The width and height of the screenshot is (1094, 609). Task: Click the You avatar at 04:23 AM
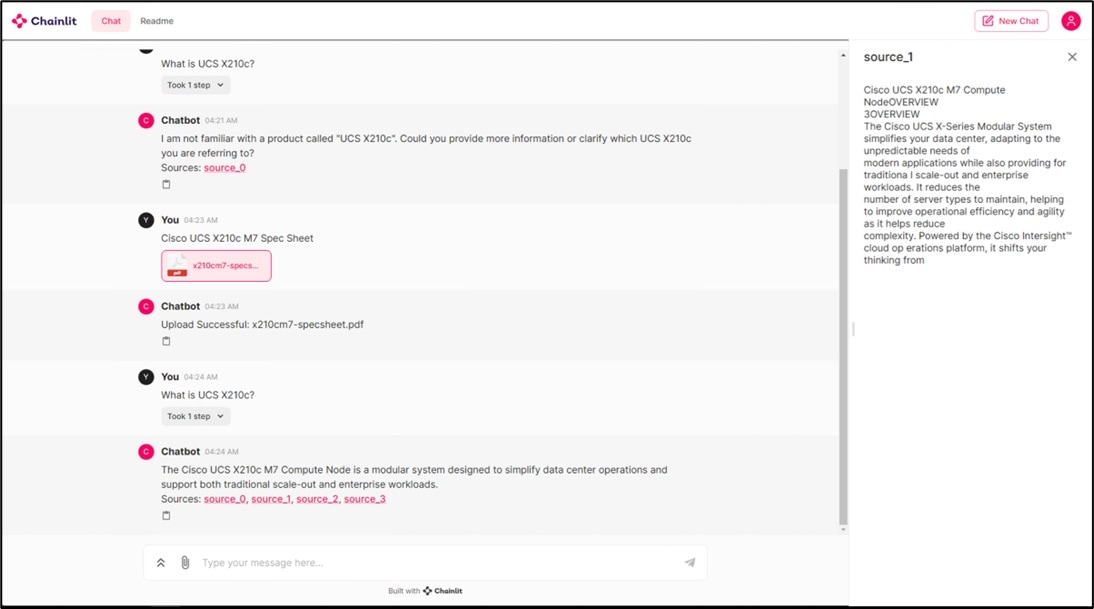coord(146,220)
